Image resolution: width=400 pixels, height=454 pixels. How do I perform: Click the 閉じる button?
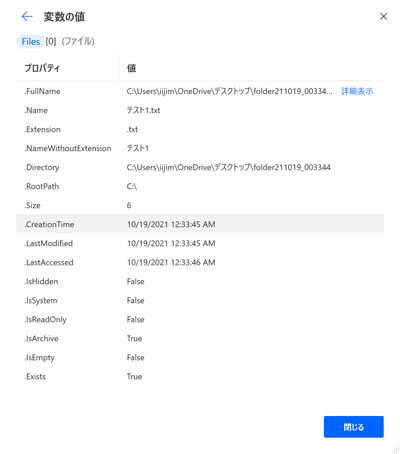[x=354, y=427]
